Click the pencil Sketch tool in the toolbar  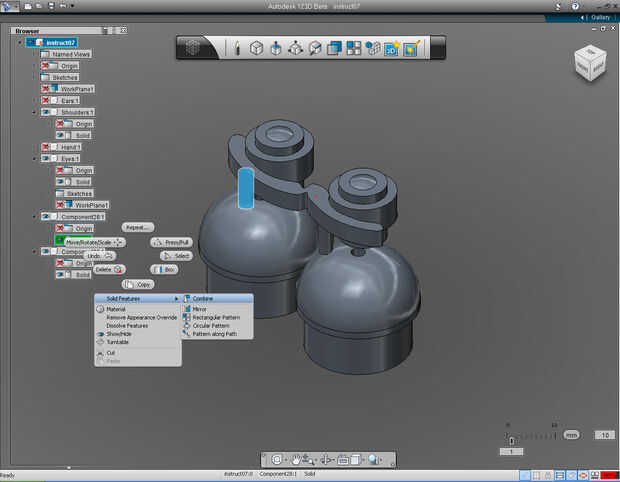[x=237, y=48]
